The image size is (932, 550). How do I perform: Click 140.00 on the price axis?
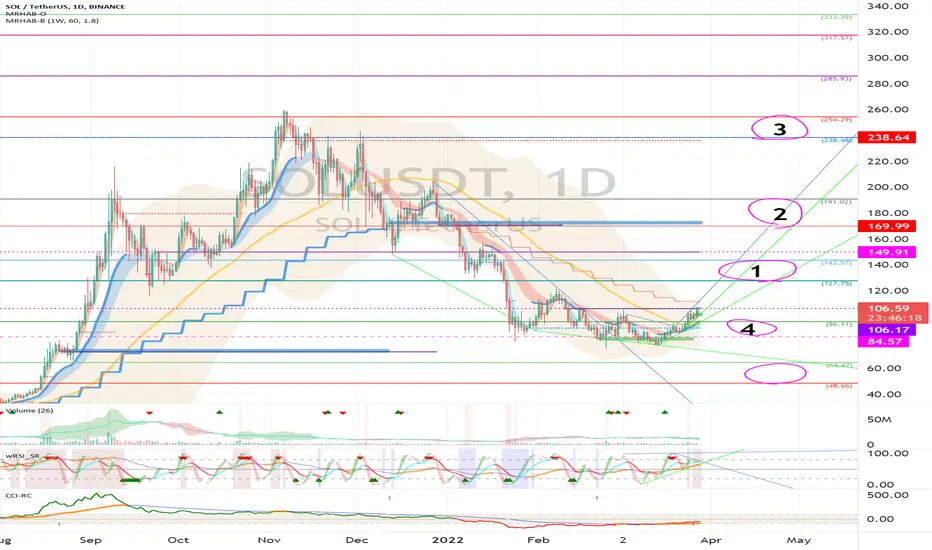888,265
